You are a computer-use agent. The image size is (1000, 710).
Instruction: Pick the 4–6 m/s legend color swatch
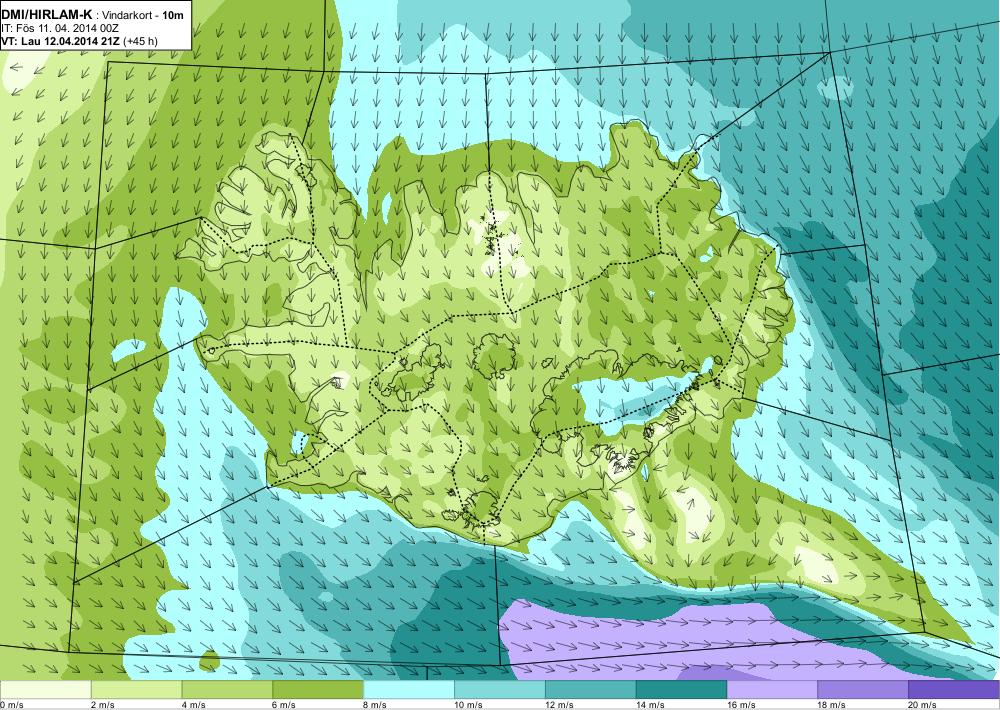pos(227,690)
